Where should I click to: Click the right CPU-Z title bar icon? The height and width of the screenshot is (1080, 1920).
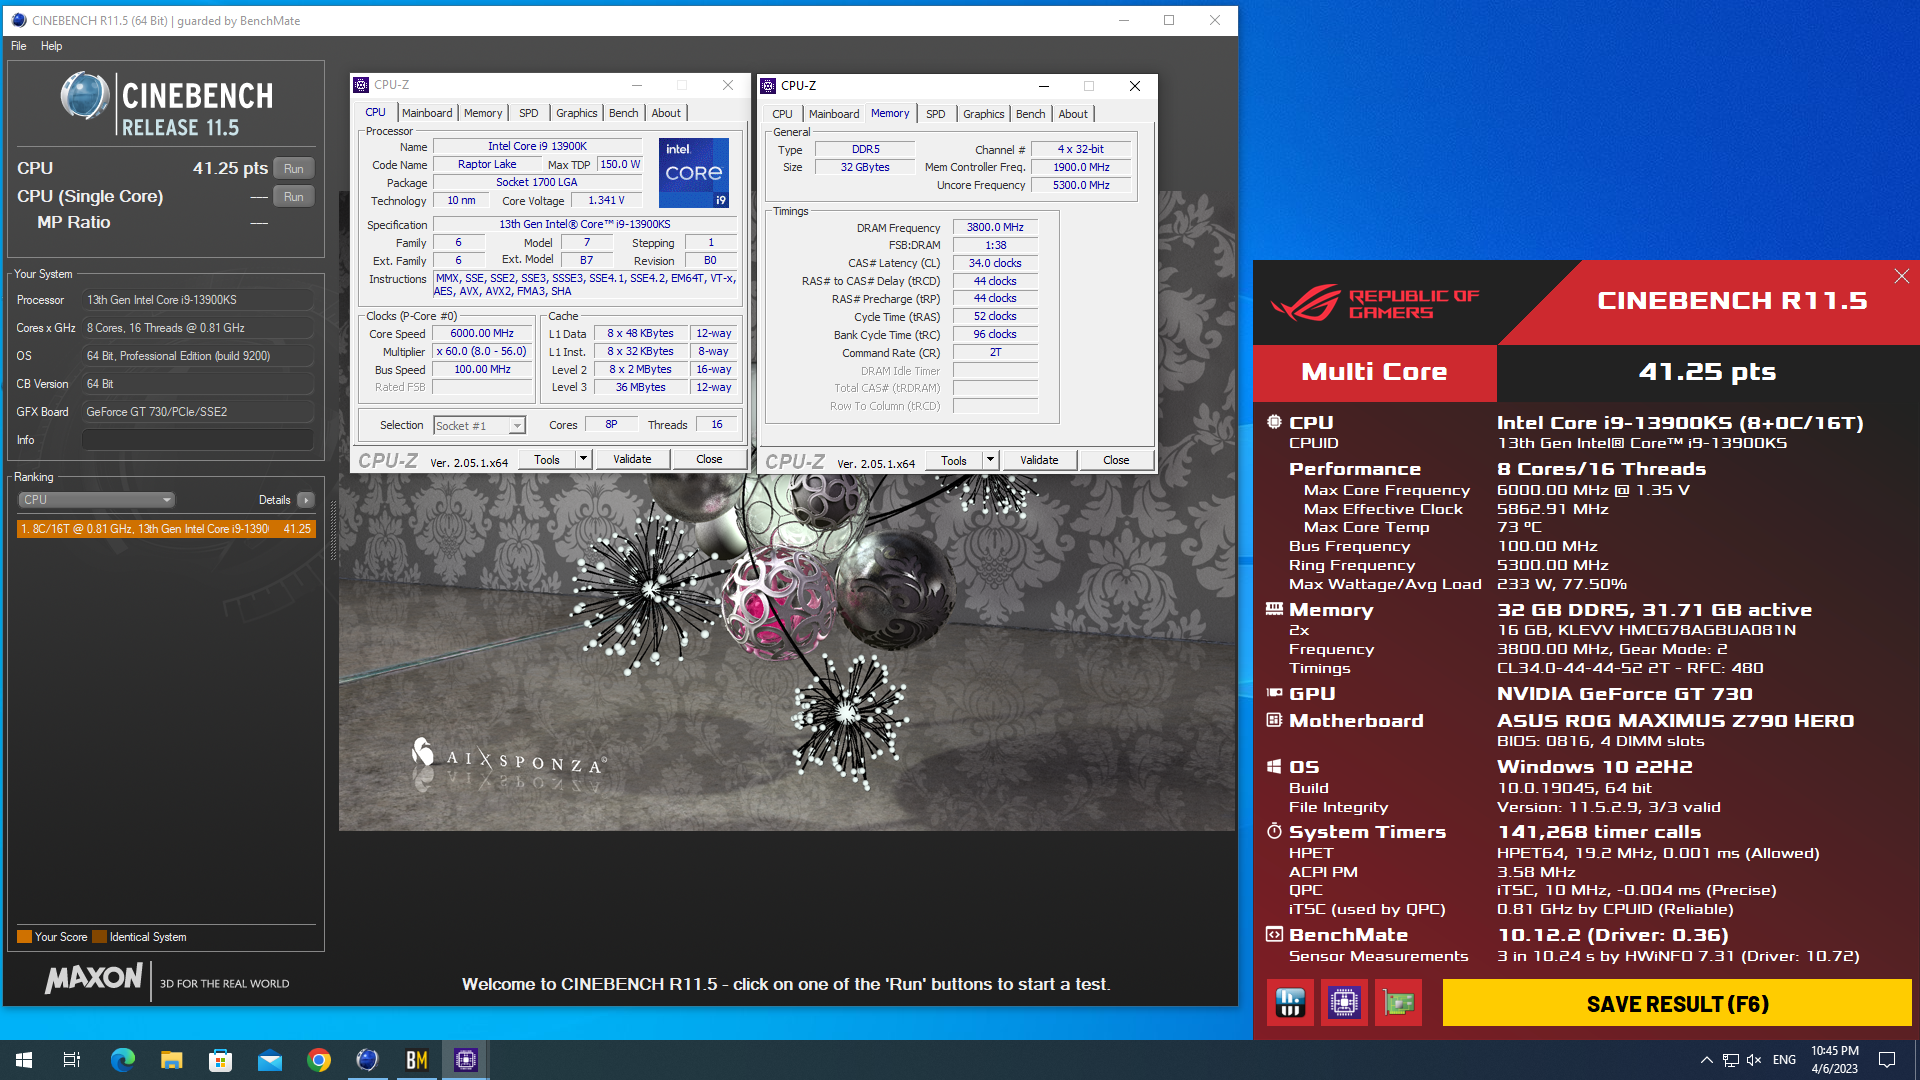tap(768, 86)
